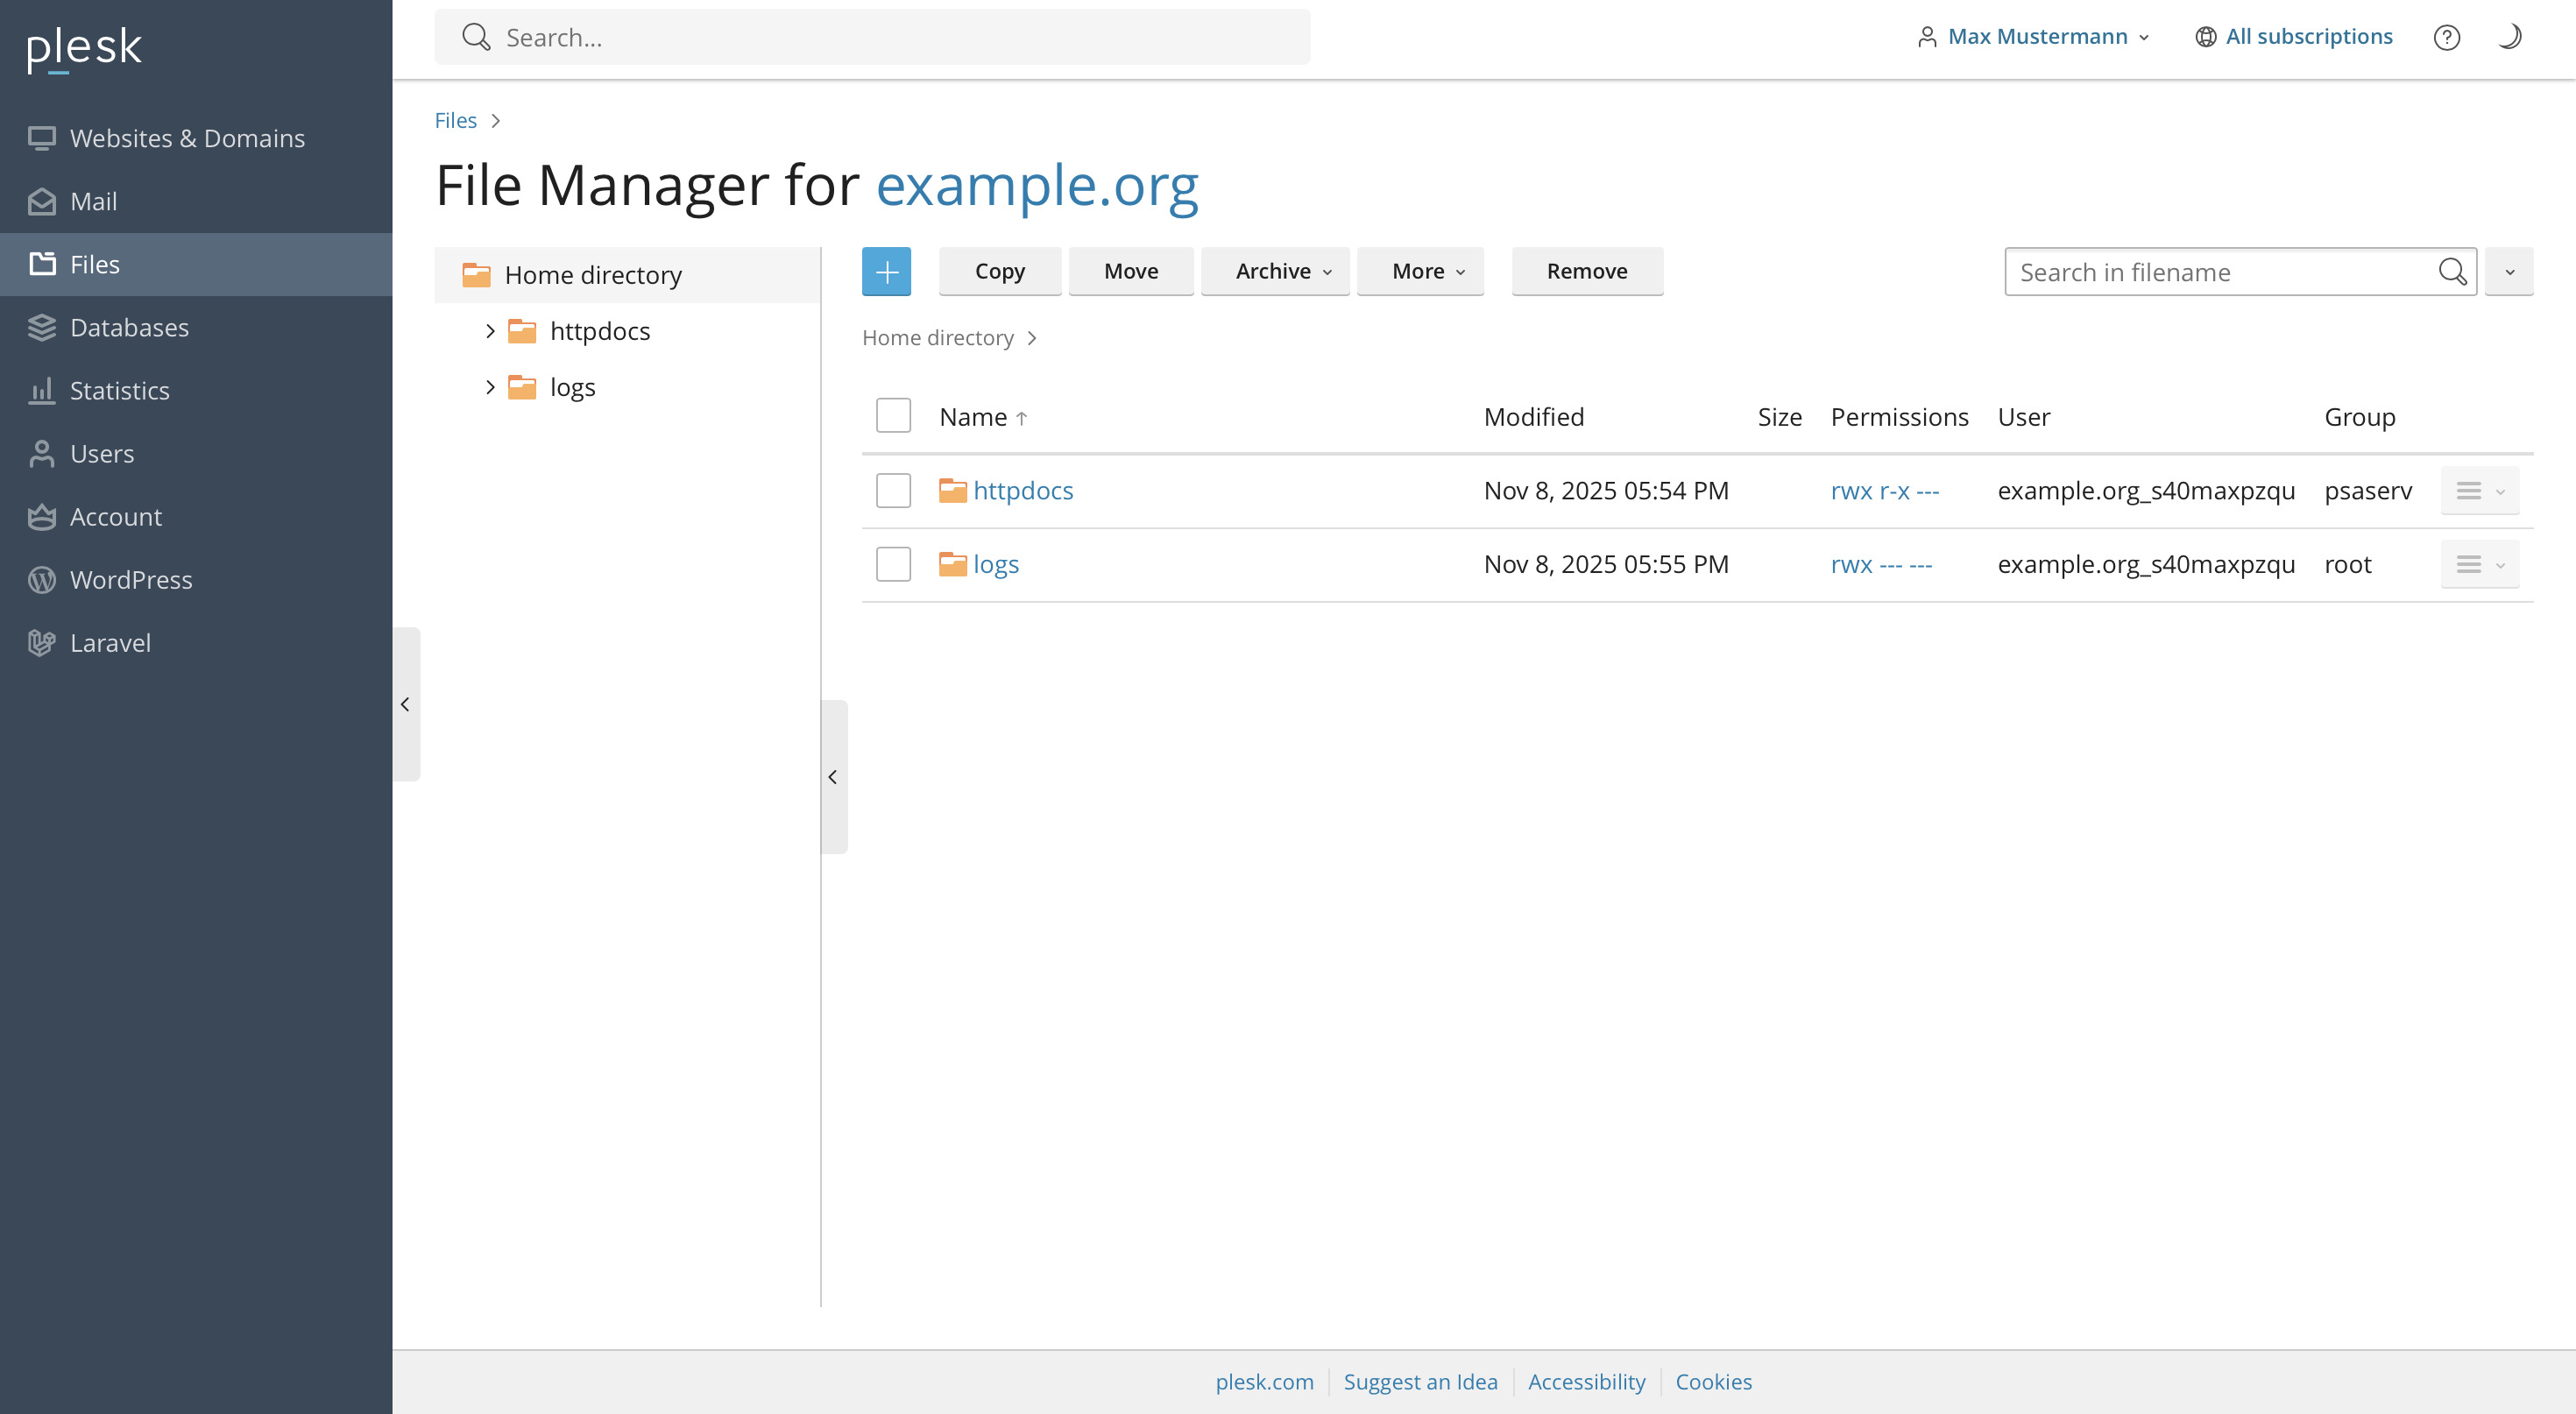The height and width of the screenshot is (1414, 2576).
Task: Click inside the Search in filename field
Action: tap(2180, 271)
